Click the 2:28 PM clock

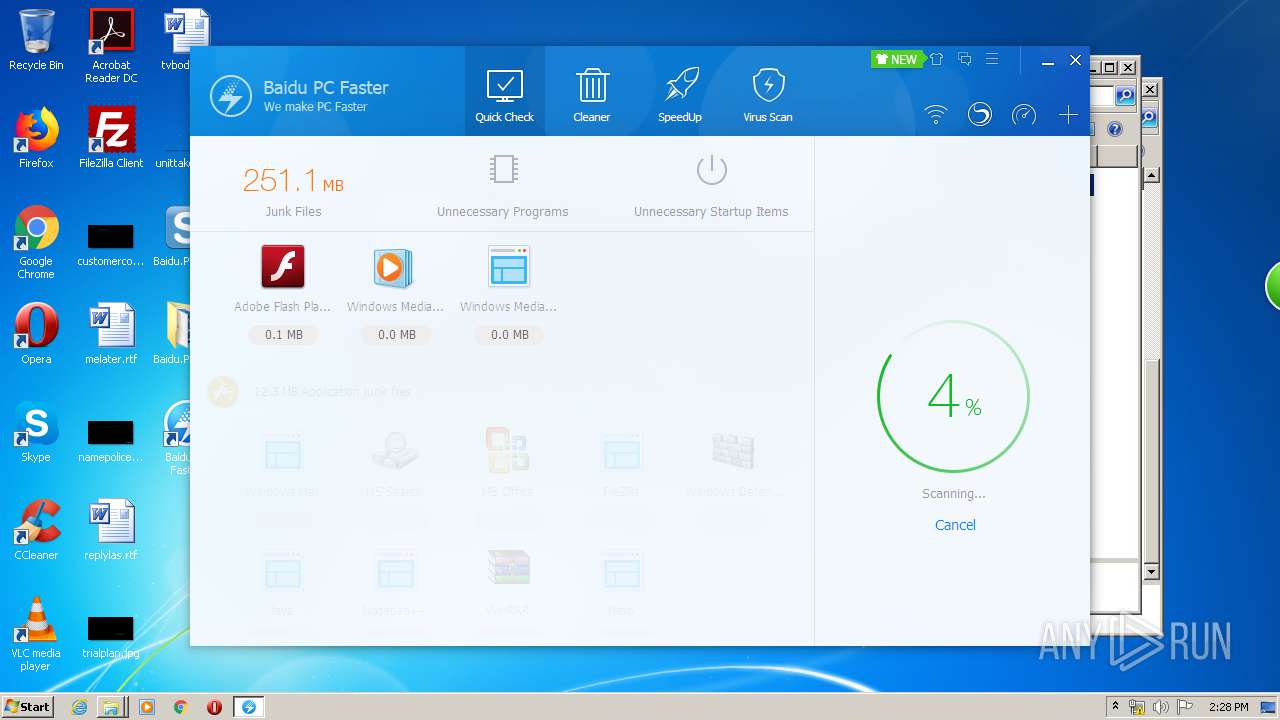pyautogui.click(x=1228, y=707)
